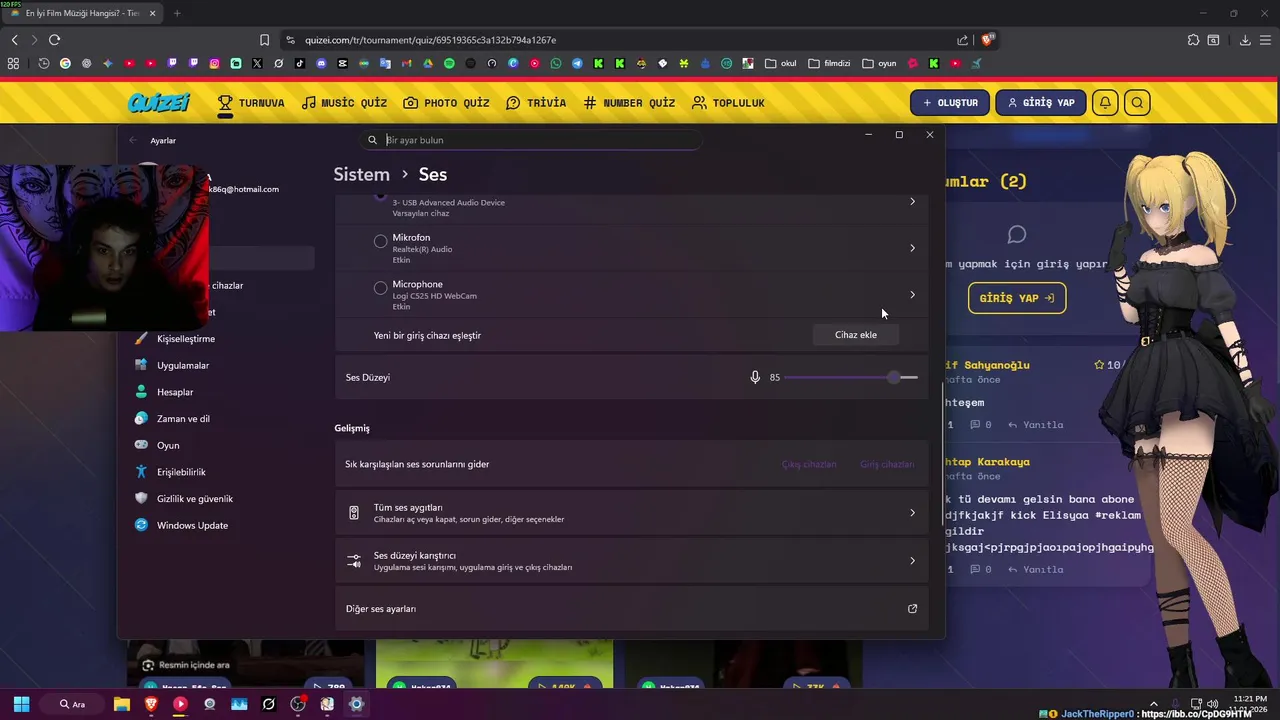Open Gizlilik ve güvenlik settings
This screenshot has width=1280, height=720.
195,499
